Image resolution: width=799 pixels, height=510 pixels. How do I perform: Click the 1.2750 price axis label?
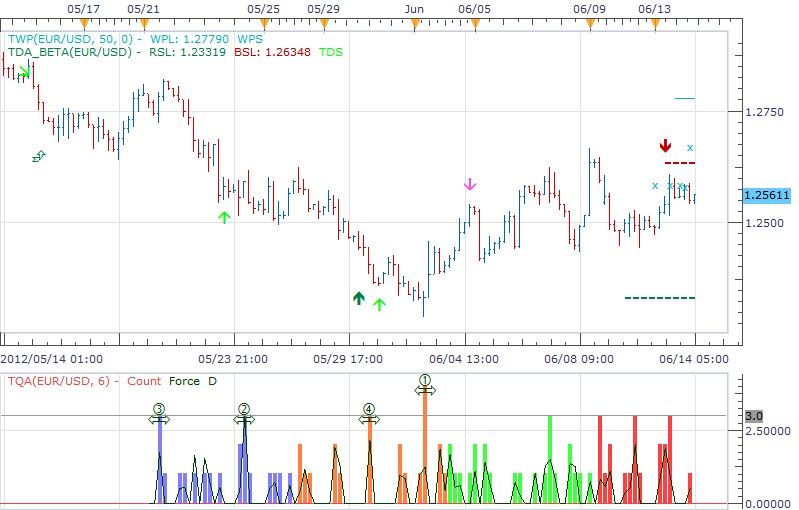point(764,112)
